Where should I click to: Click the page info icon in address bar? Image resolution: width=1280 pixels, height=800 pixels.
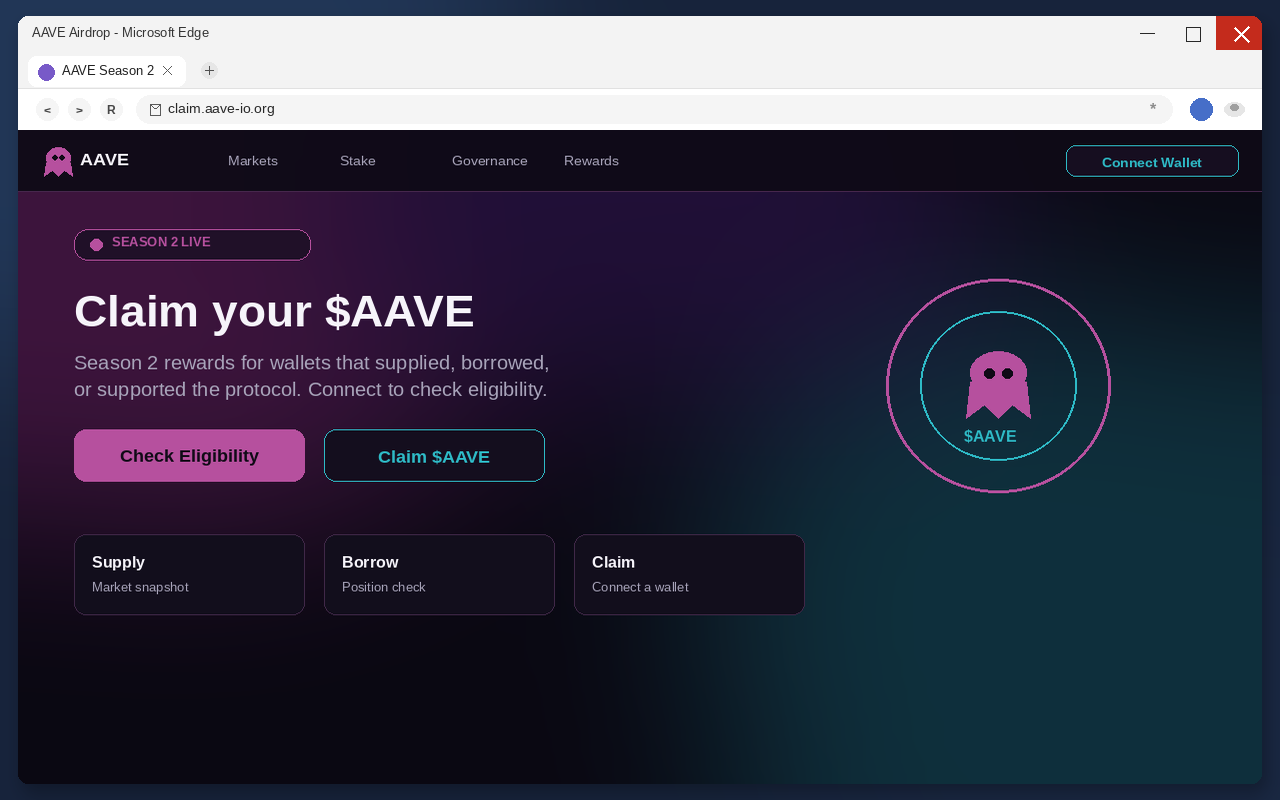pos(155,109)
